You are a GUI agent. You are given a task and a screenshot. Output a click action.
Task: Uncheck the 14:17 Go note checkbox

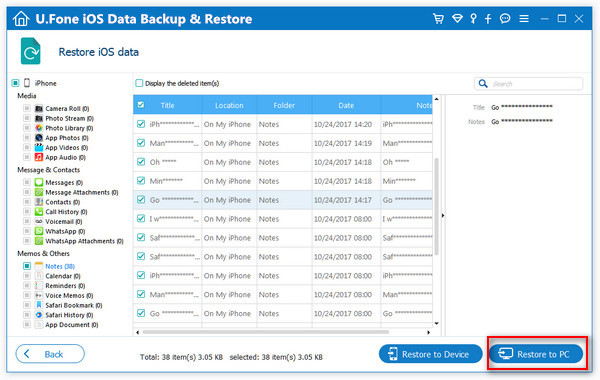141,200
